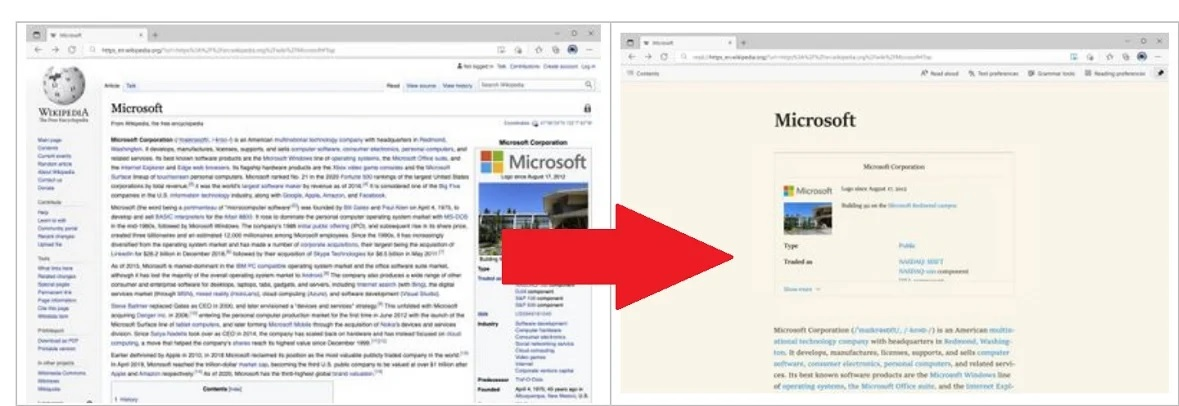Close Microsoft tab in right window
Image resolution: width=1179 pixels, height=406 pixels.
point(731,43)
